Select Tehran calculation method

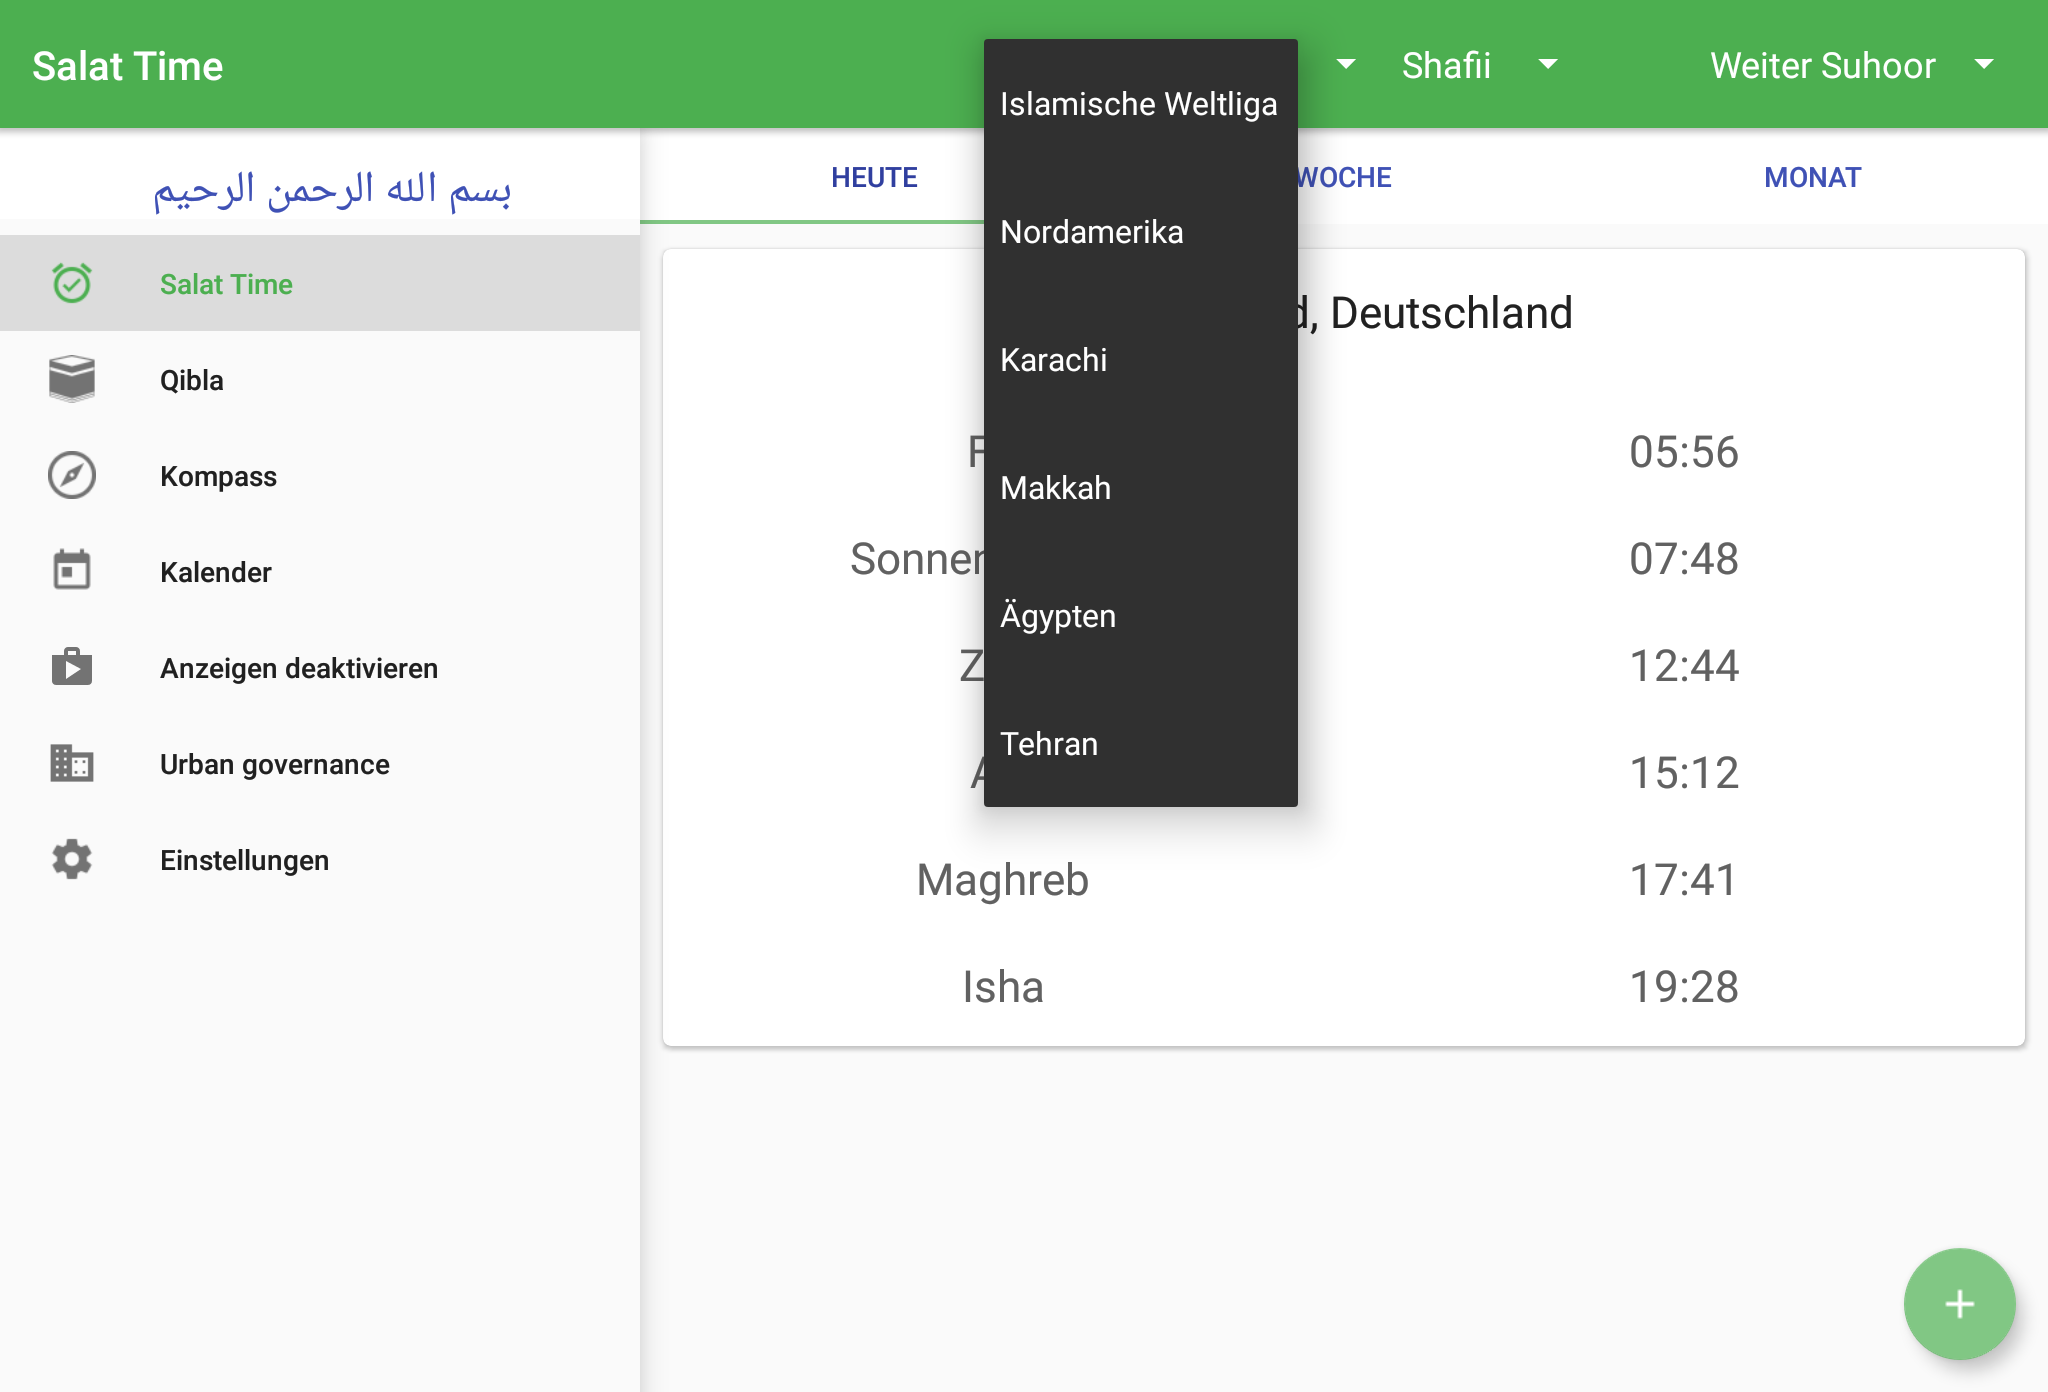tap(1049, 744)
